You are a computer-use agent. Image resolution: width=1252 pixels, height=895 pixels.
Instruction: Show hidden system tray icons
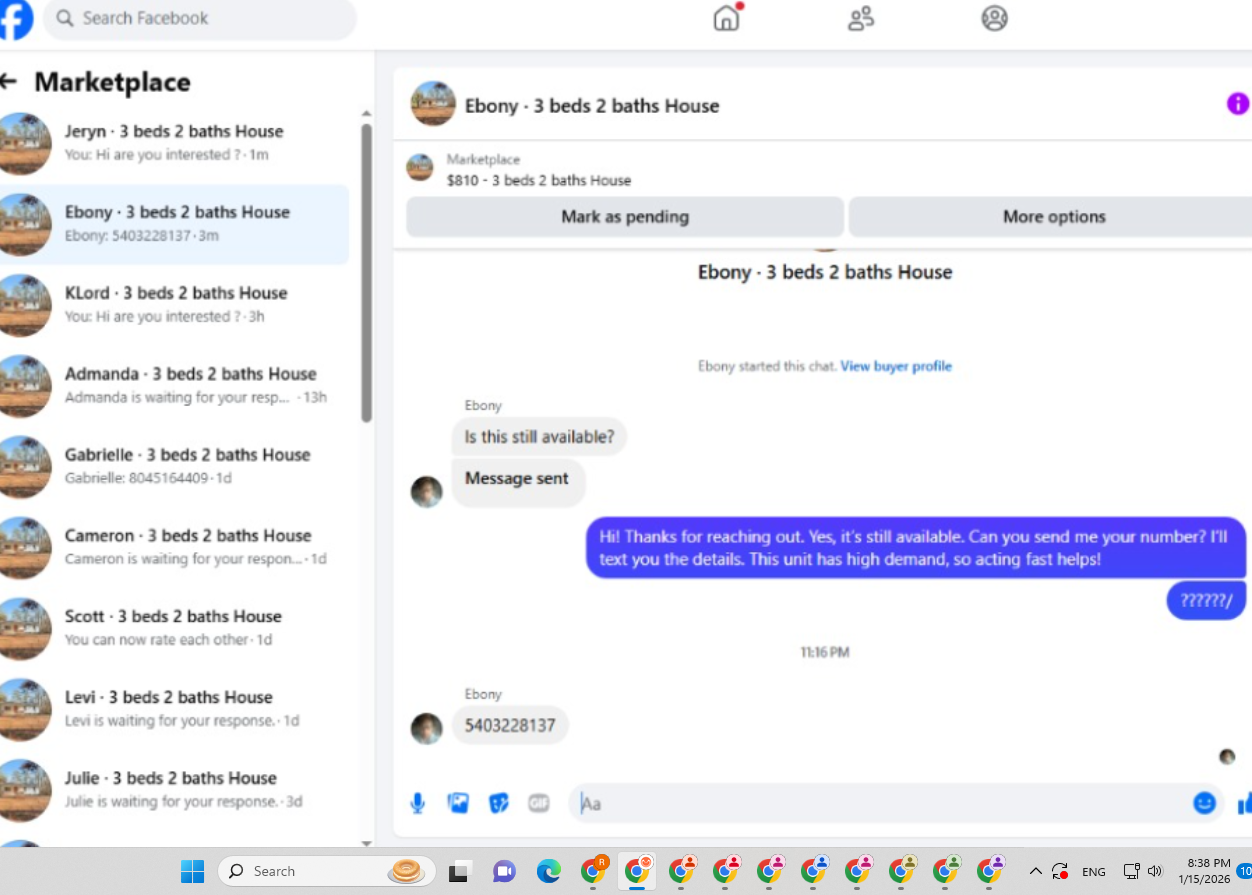click(x=1036, y=871)
